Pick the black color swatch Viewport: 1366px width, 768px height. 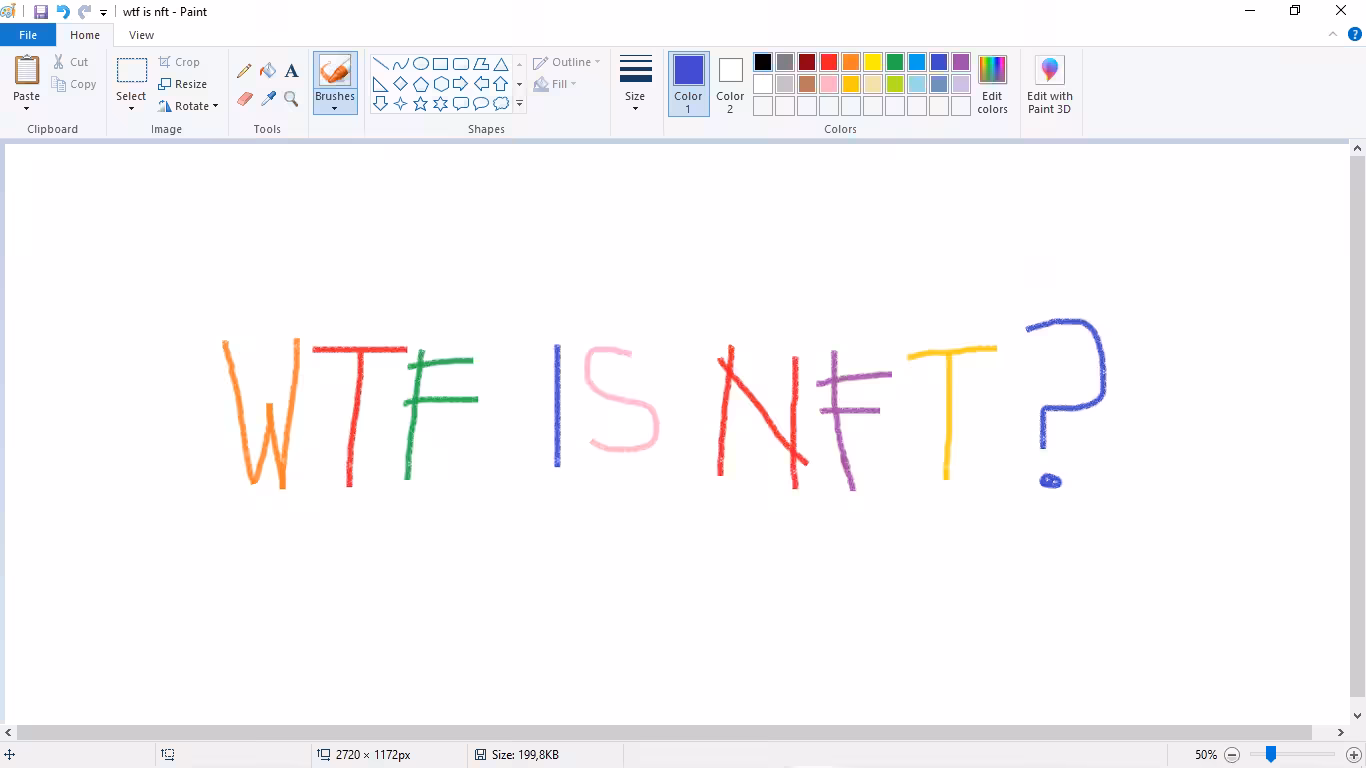(x=763, y=62)
